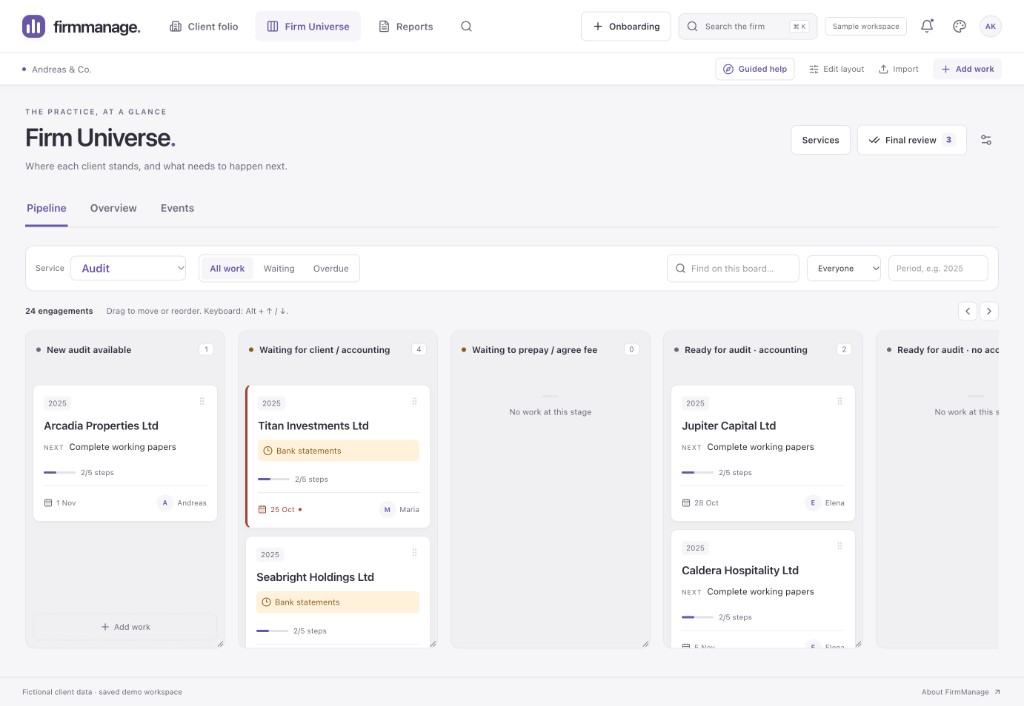Click the Maria assignee avatar on Titan card
The image size is (1024, 706).
pyautogui.click(x=387, y=509)
